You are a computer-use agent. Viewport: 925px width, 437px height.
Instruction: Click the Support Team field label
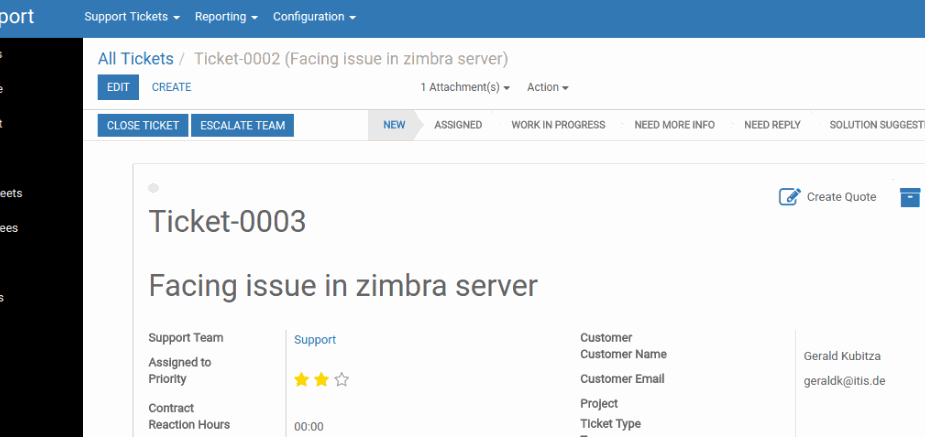(186, 338)
